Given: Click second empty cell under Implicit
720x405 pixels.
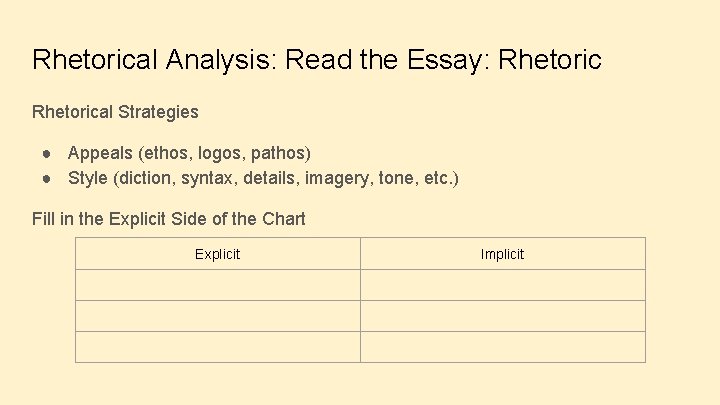Looking at the screenshot, I should coord(502,316).
